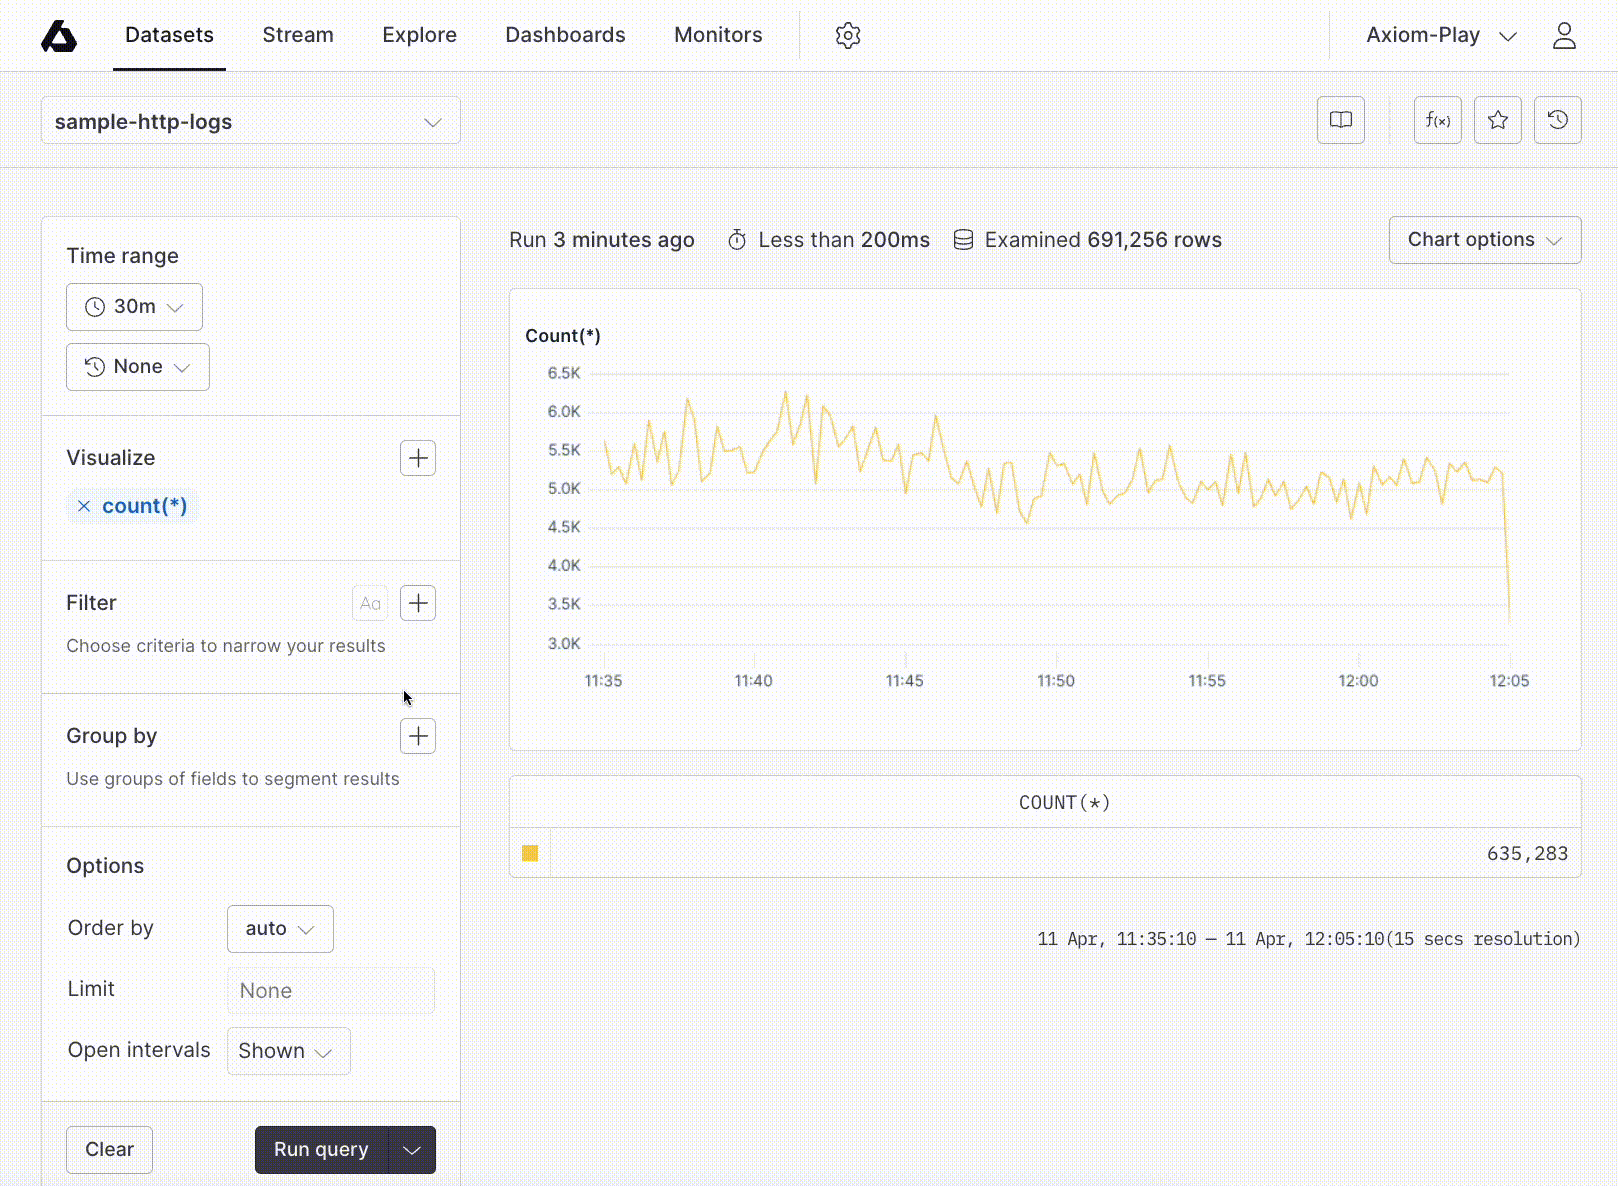The height and width of the screenshot is (1186, 1618).
Task: Open the sample-http-logs dataset selector
Action: click(x=250, y=121)
